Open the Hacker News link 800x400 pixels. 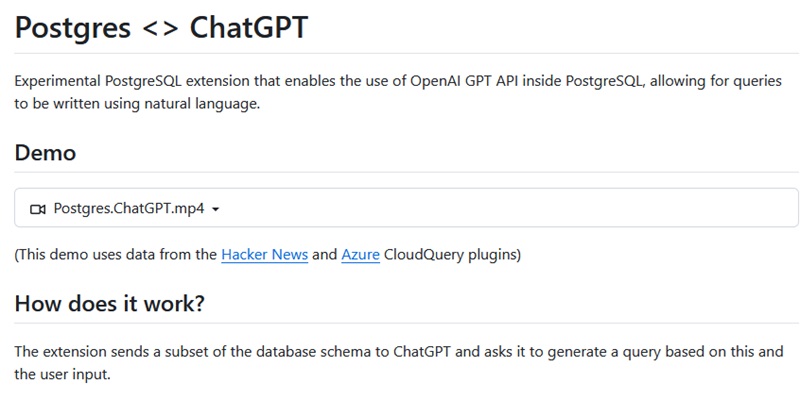click(264, 254)
